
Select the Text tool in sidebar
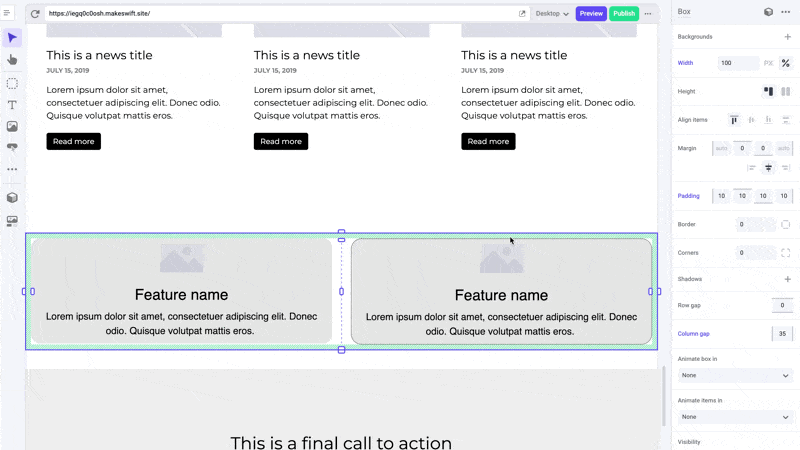coord(12,105)
